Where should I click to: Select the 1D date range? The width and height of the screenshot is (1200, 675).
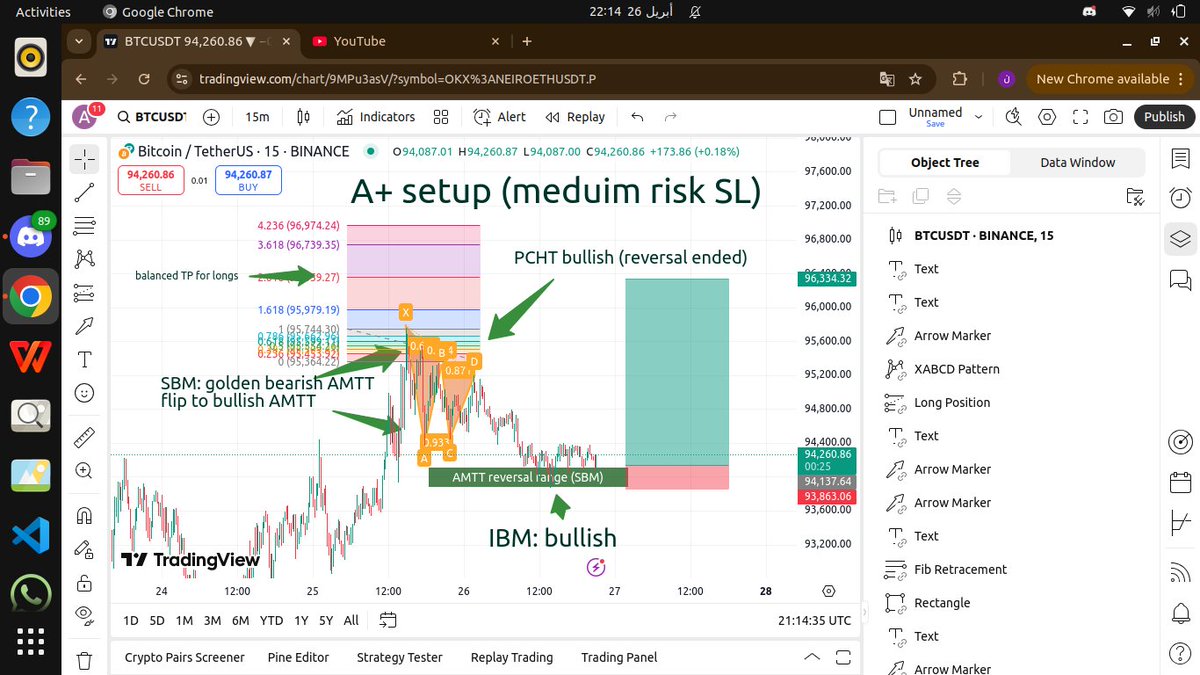(x=130, y=620)
